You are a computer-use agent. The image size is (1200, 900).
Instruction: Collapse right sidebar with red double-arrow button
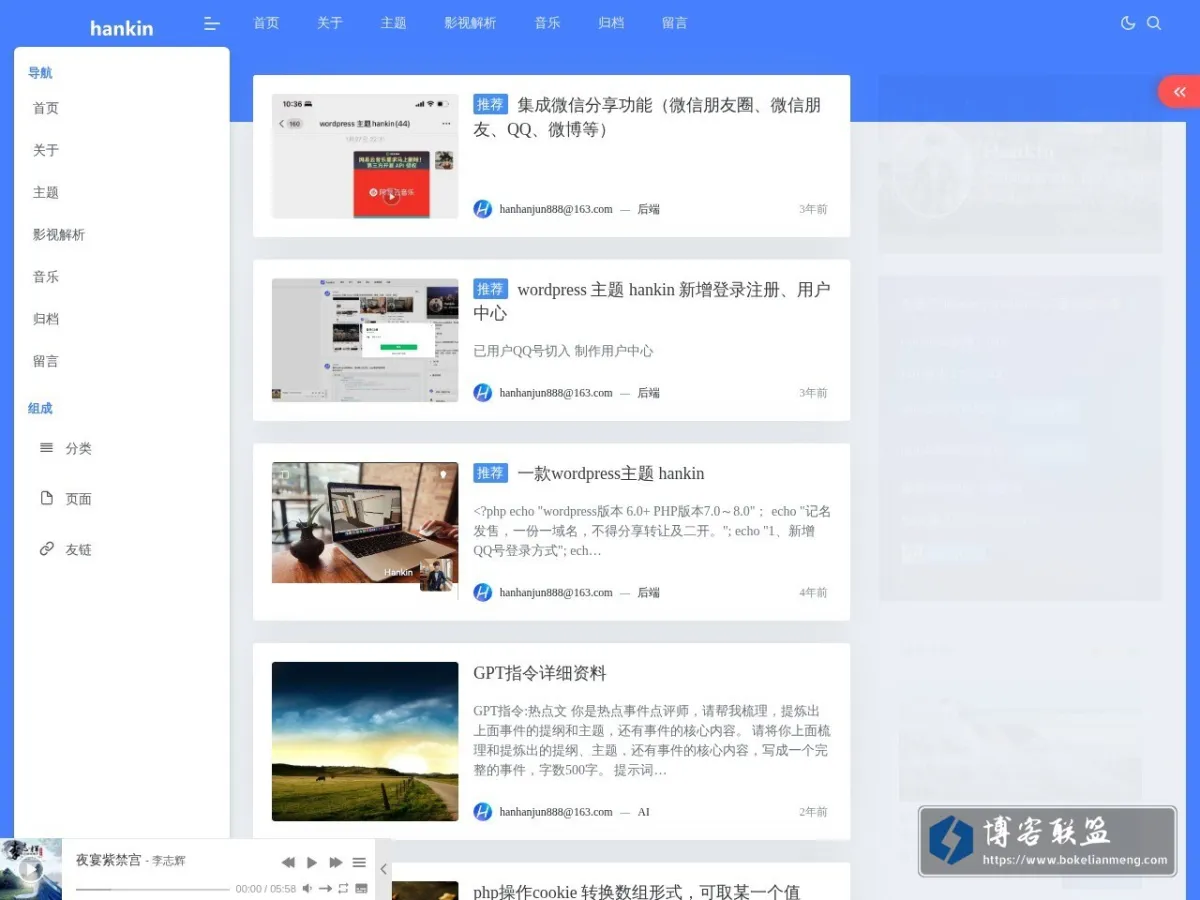(x=1180, y=91)
